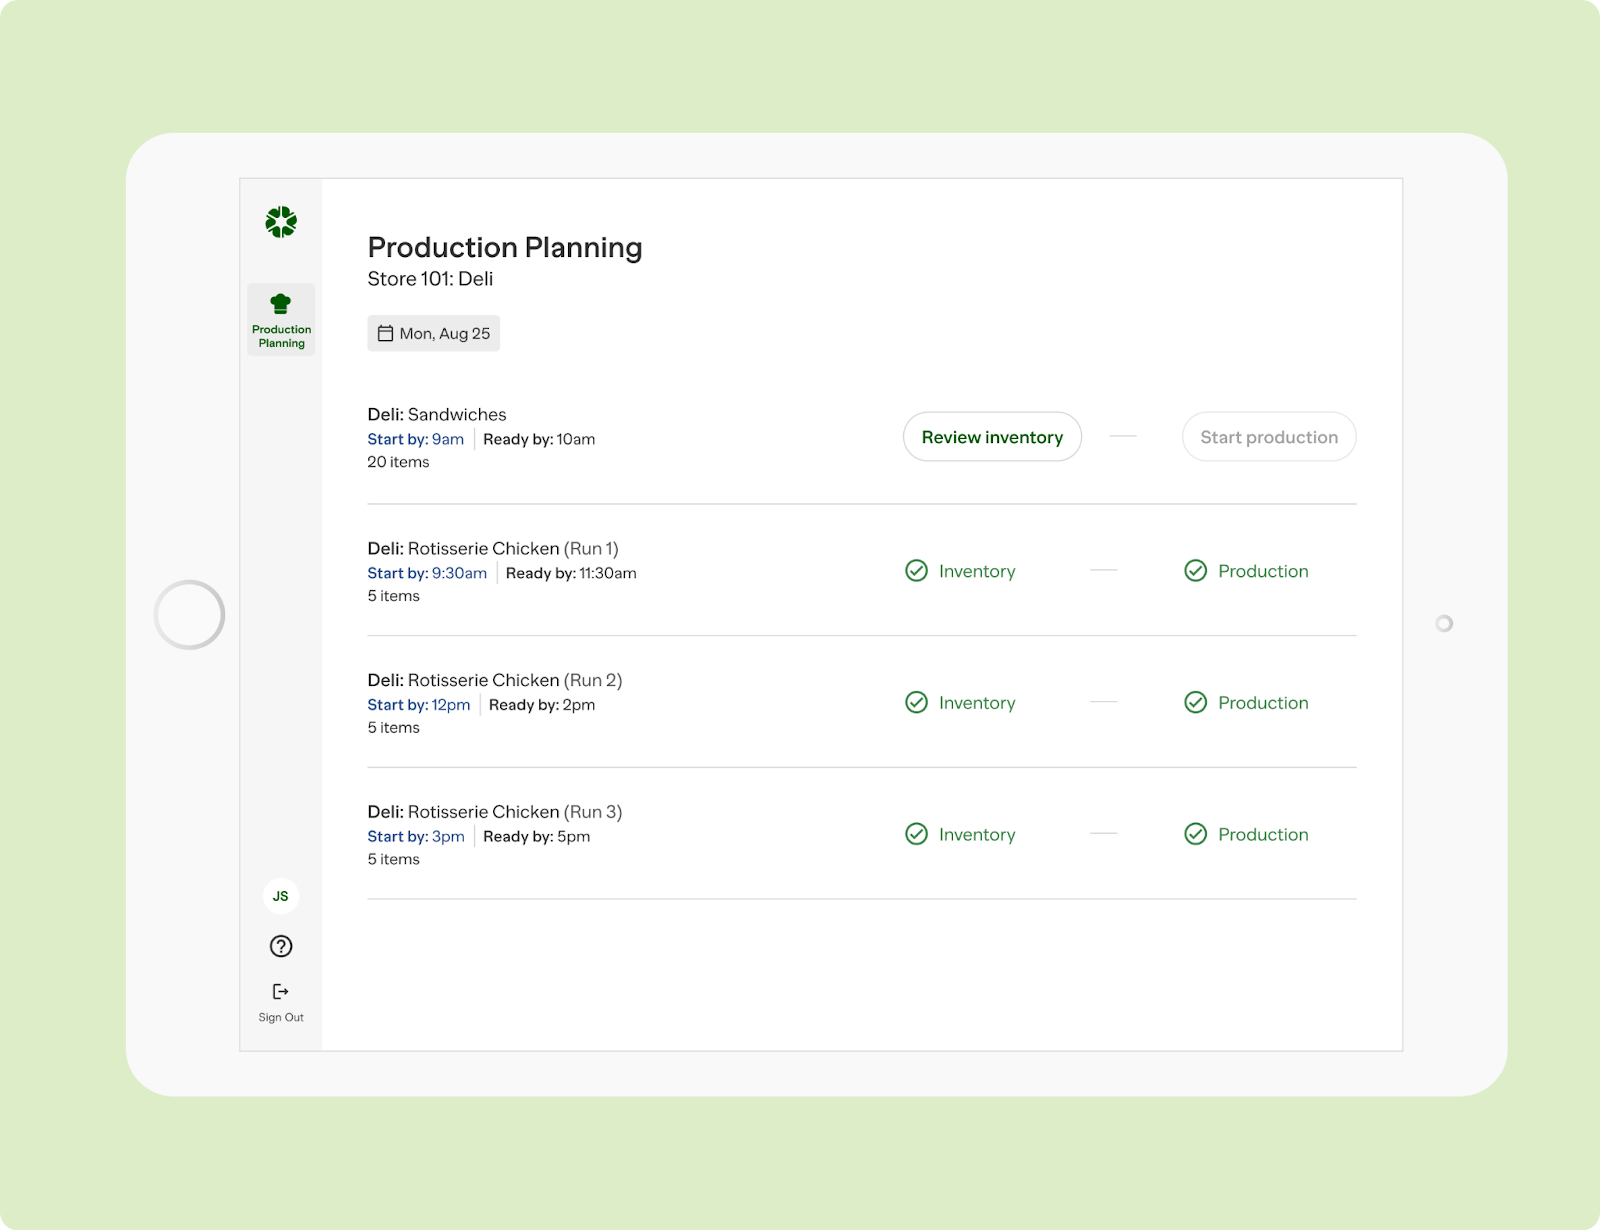Click the Sign Out icon
Viewport: 1600px width, 1230px height.
click(x=281, y=991)
